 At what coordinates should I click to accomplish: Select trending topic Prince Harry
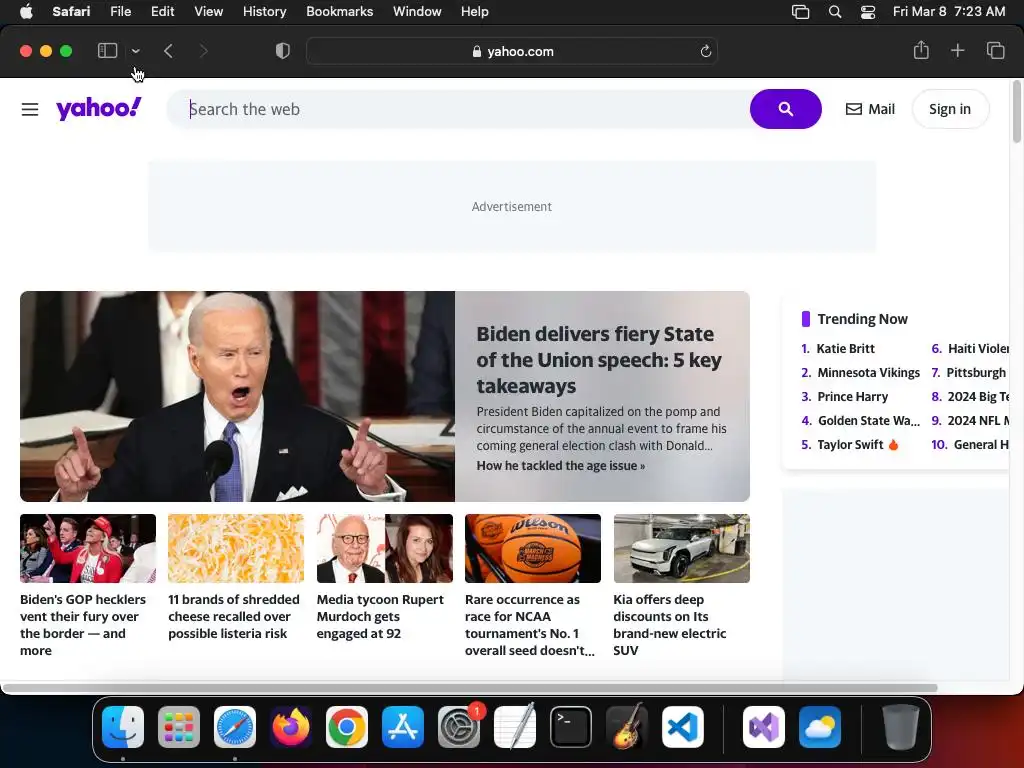(852, 397)
